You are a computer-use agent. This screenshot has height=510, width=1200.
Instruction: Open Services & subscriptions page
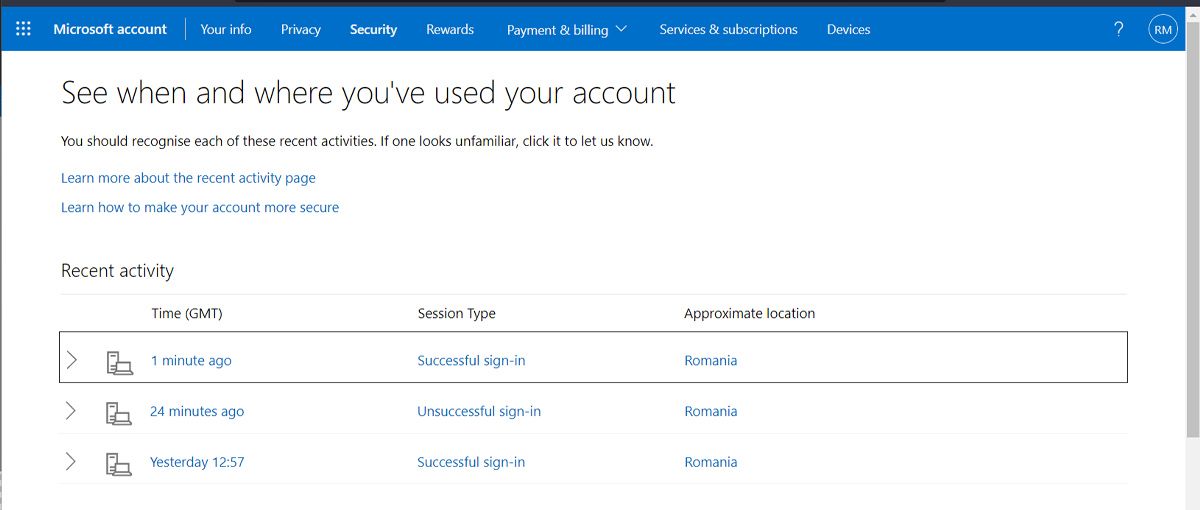[x=728, y=30]
